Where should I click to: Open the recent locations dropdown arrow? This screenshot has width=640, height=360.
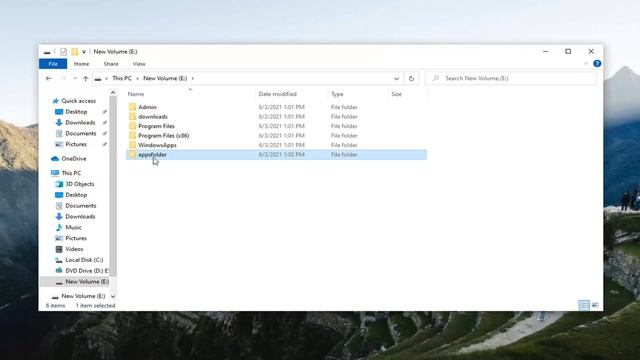(75, 78)
